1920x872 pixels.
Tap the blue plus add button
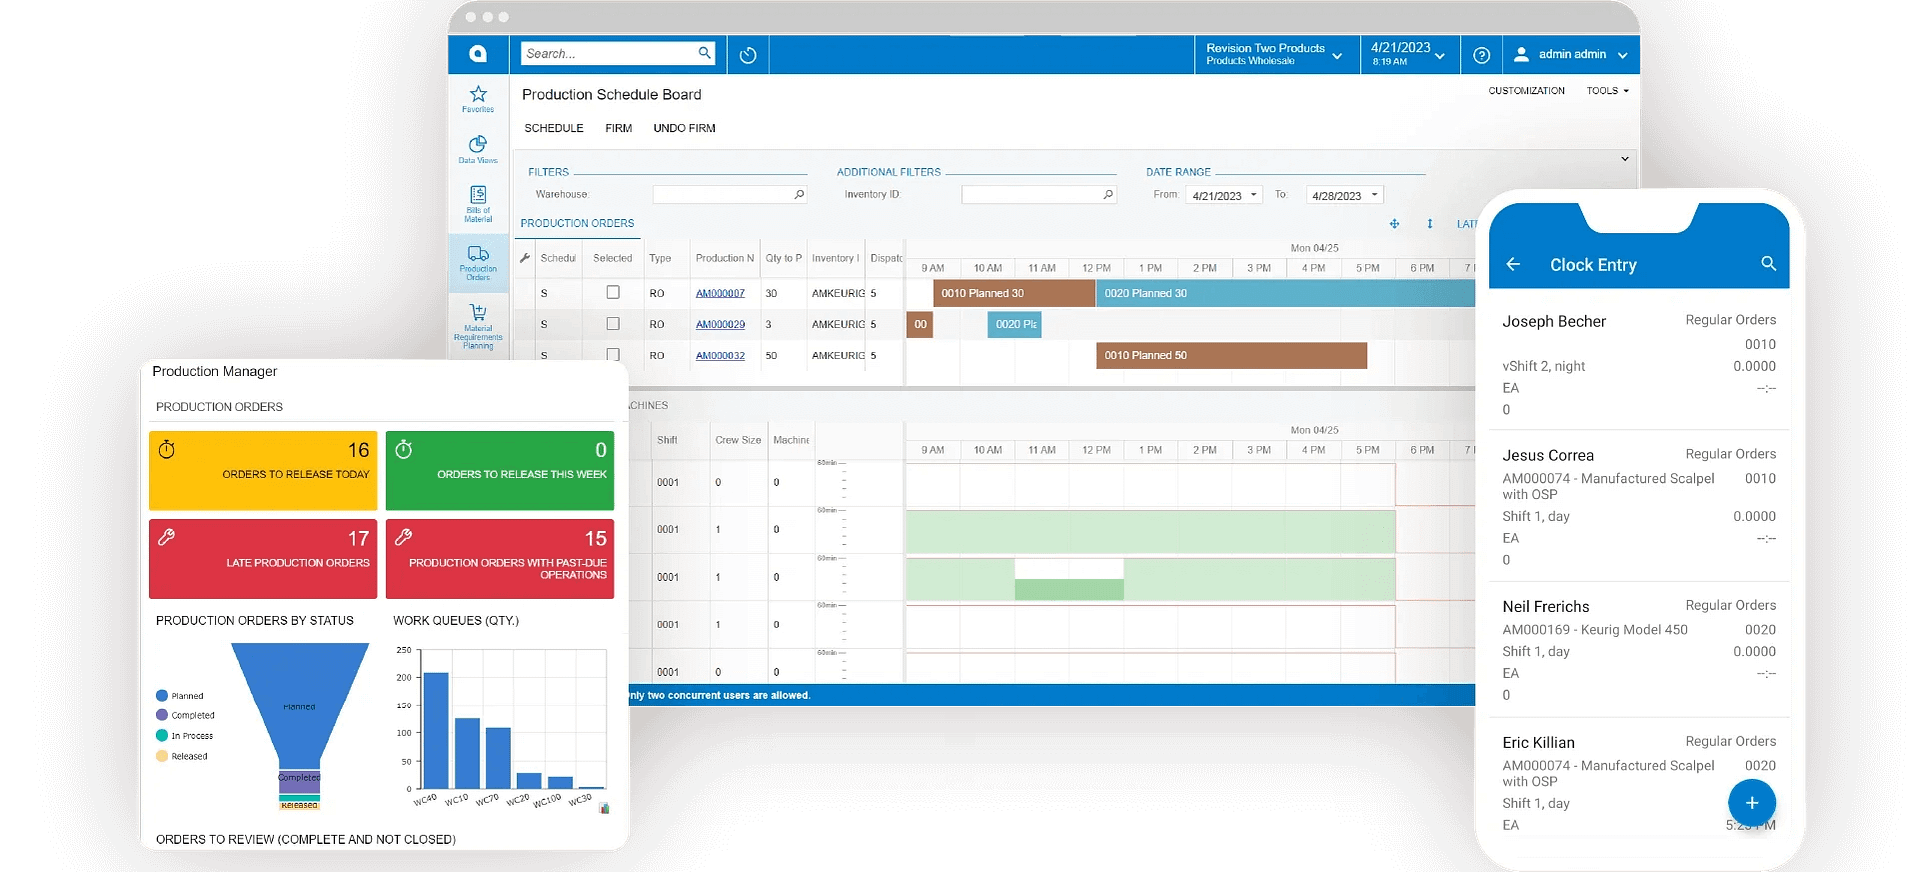(x=1751, y=803)
